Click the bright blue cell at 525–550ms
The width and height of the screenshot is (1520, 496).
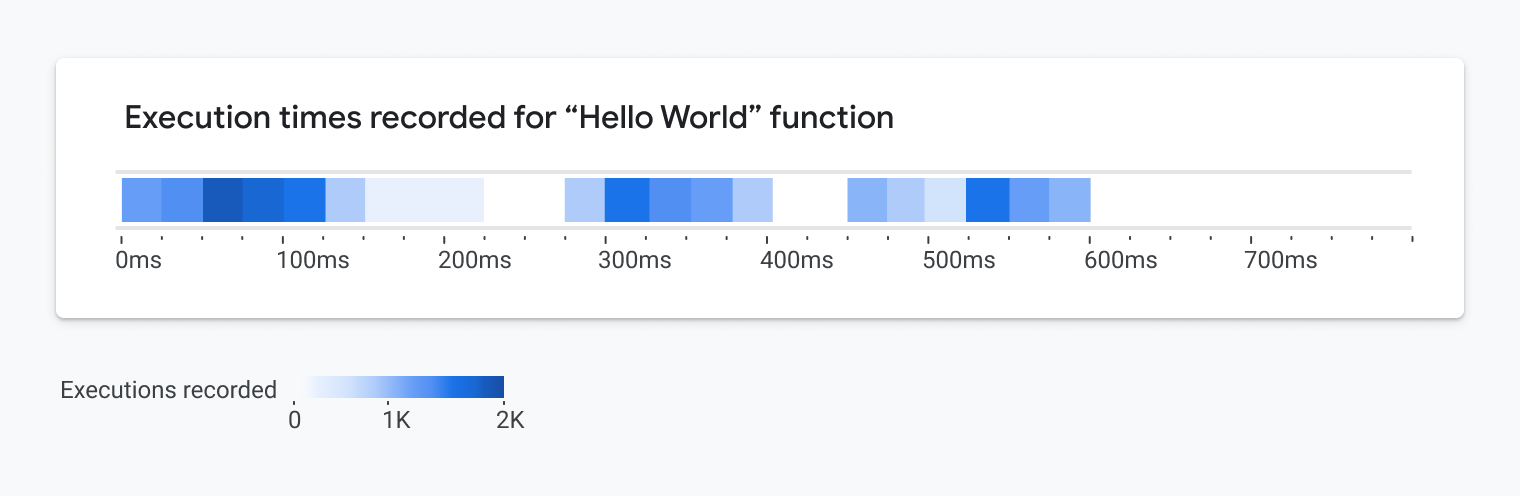click(x=987, y=199)
